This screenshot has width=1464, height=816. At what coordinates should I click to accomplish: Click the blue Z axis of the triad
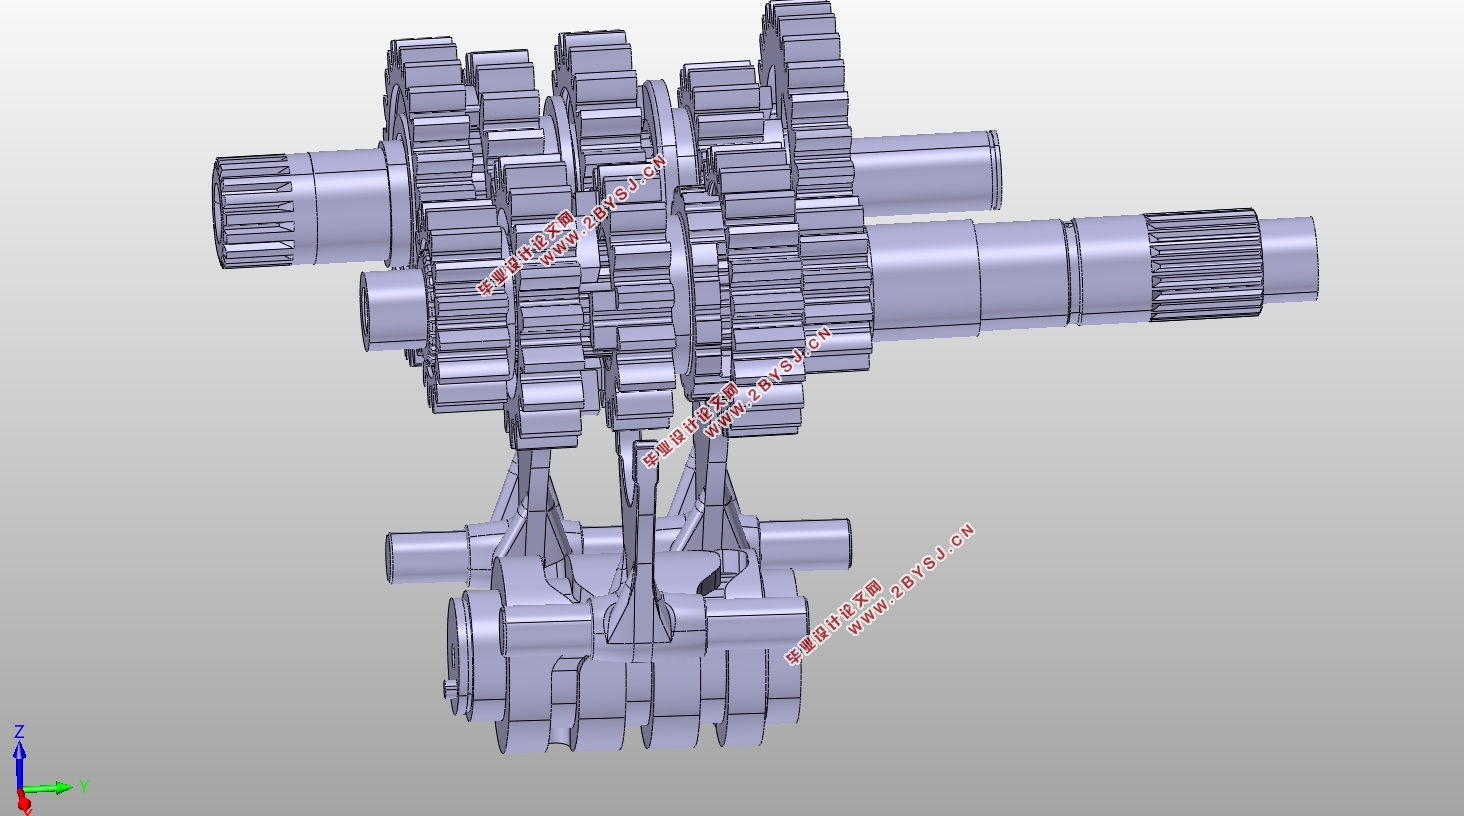click(18, 762)
